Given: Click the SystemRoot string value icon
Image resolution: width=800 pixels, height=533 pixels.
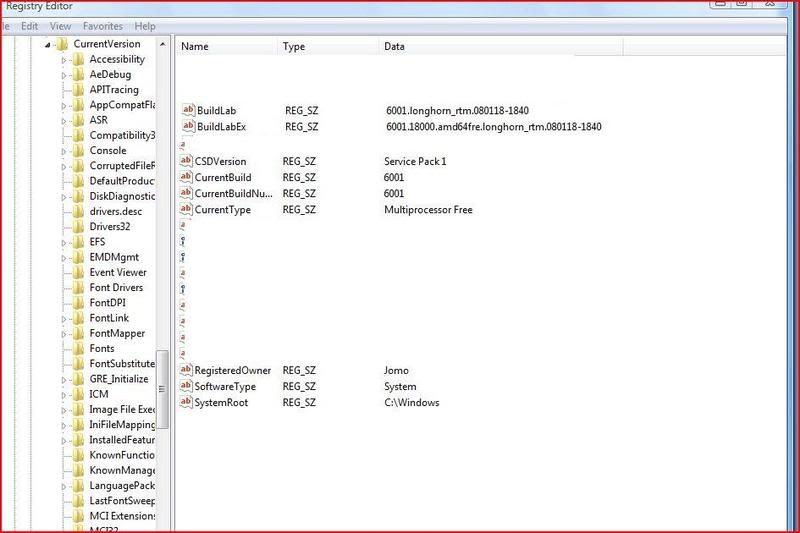Looking at the screenshot, I should tap(186, 402).
